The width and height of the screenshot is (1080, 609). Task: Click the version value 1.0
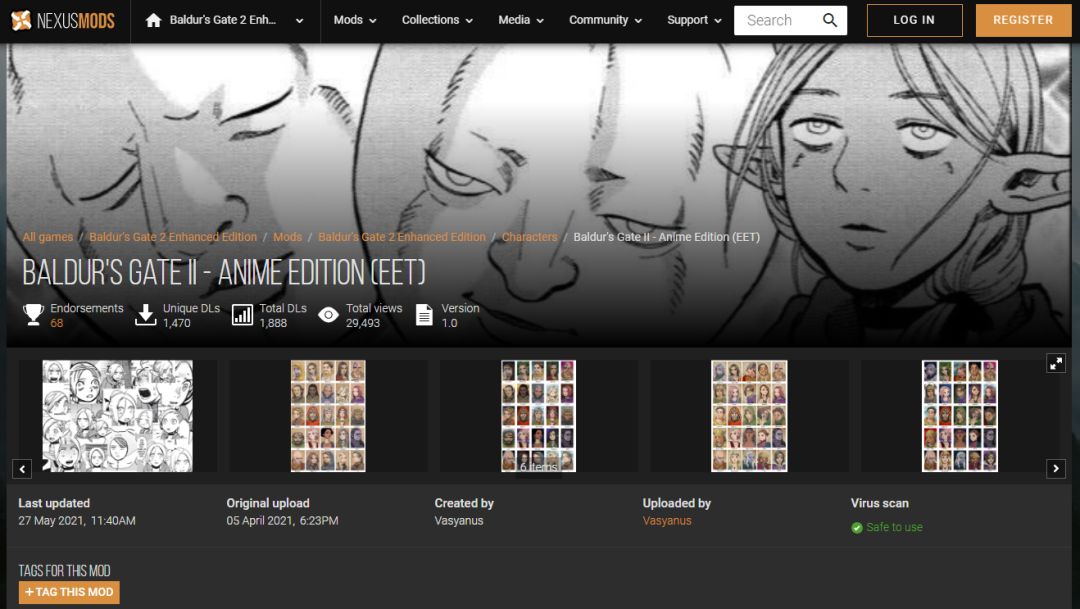(x=449, y=323)
